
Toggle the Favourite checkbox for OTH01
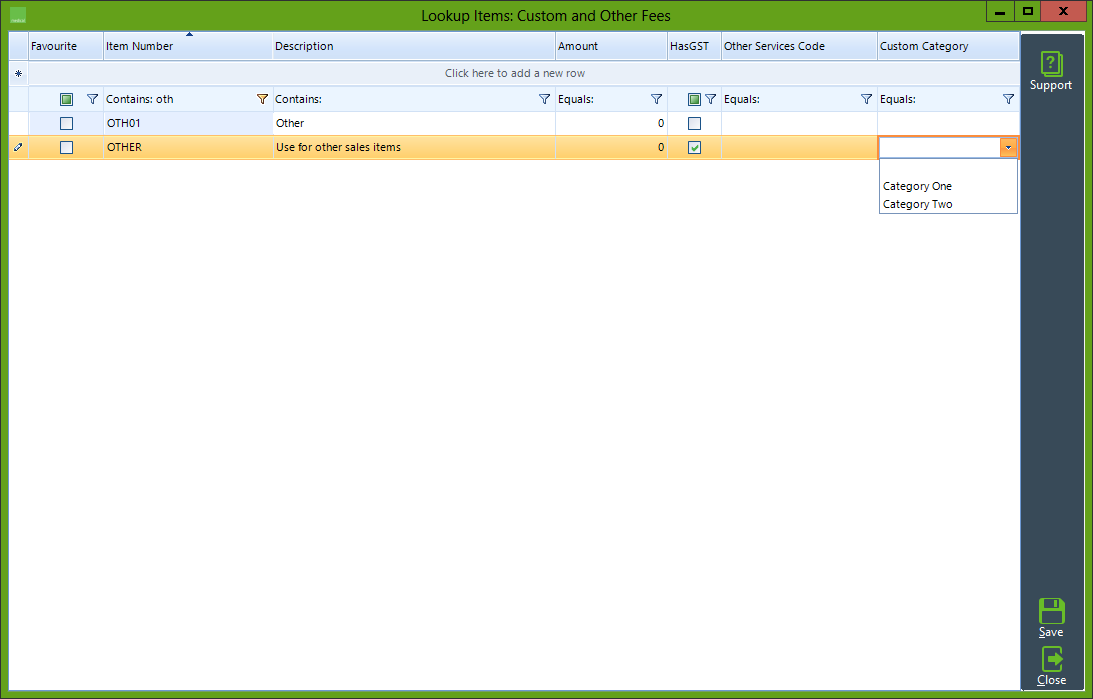point(65,123)
